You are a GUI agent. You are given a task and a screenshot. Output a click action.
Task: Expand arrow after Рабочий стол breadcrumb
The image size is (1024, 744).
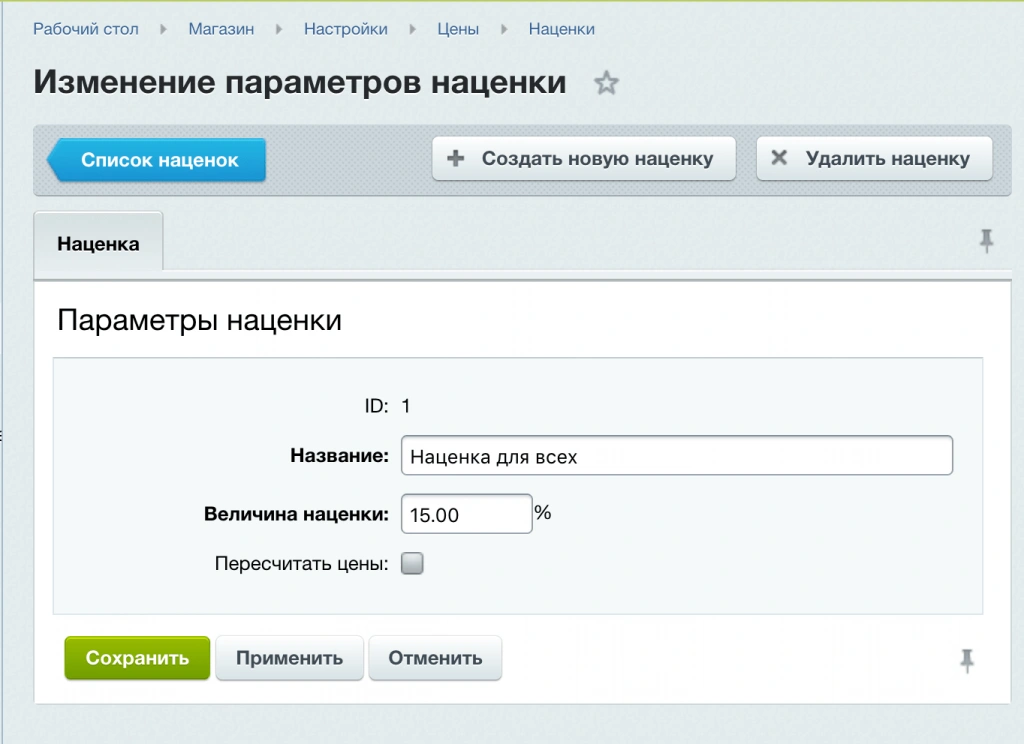click(x=163, y=29)
